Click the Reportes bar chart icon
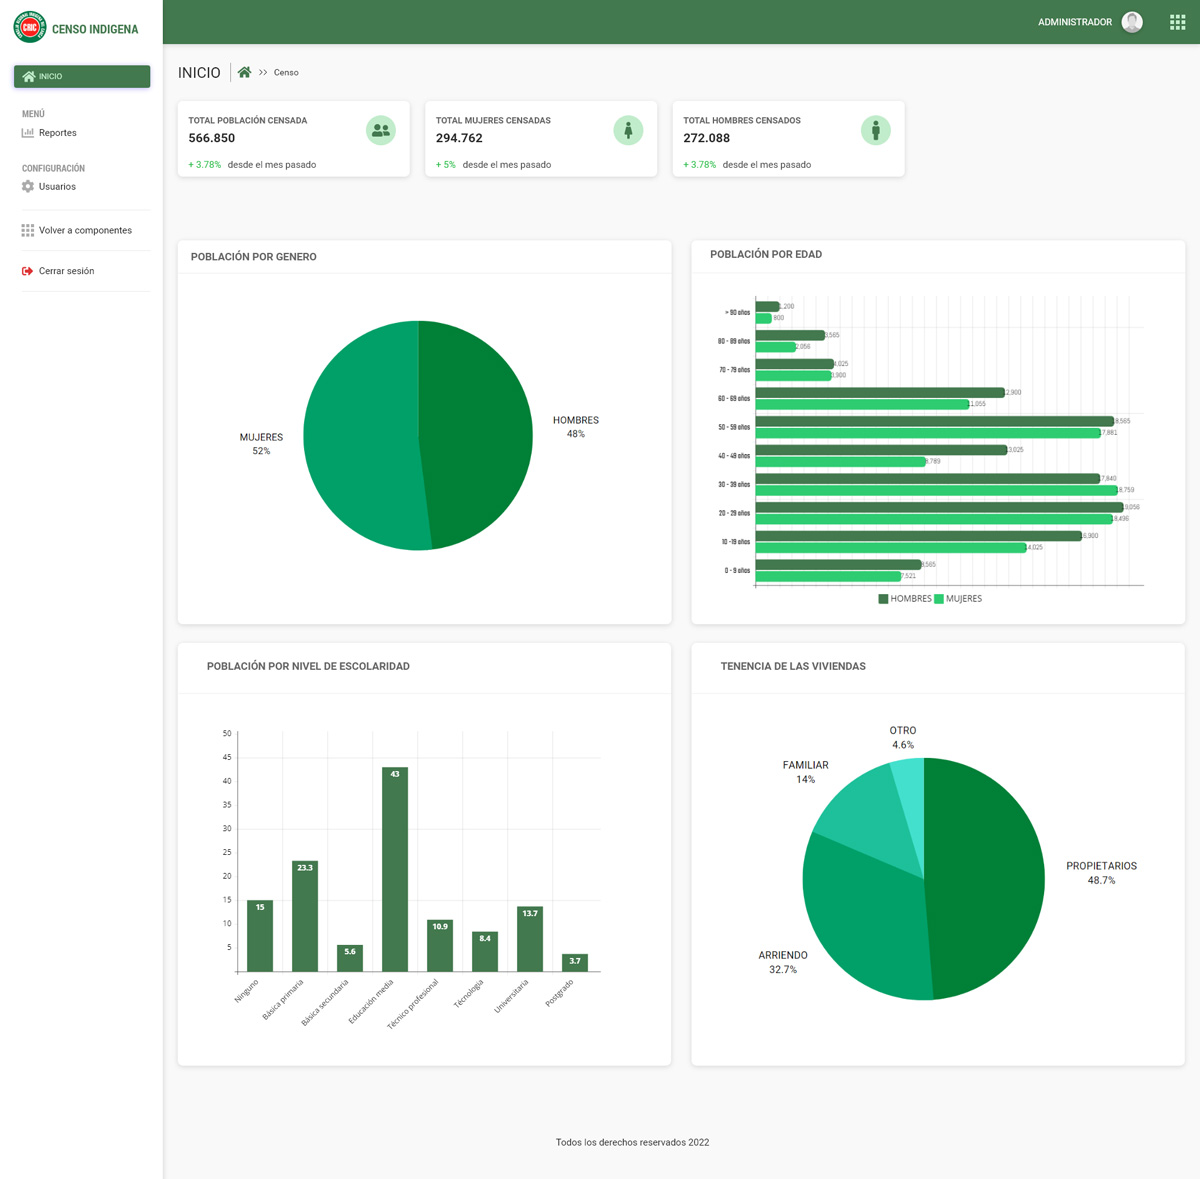 coord(28,133)
